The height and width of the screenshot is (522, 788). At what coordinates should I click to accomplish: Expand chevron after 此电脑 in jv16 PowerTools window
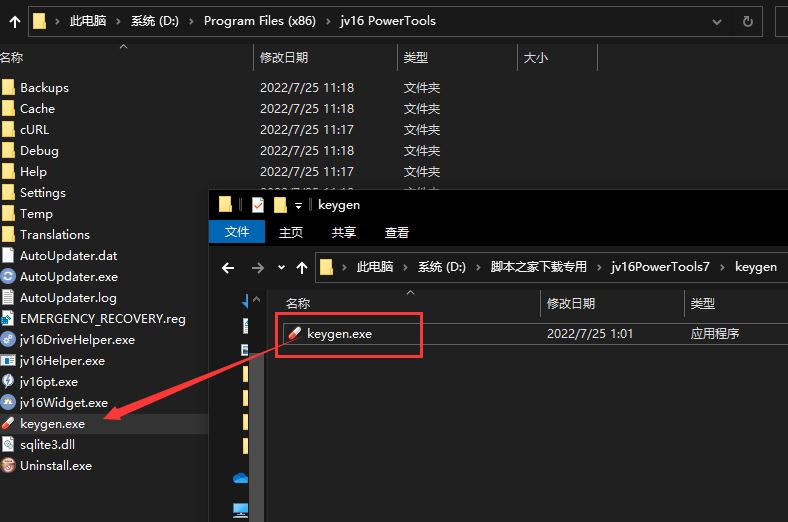tap(118, 21)
